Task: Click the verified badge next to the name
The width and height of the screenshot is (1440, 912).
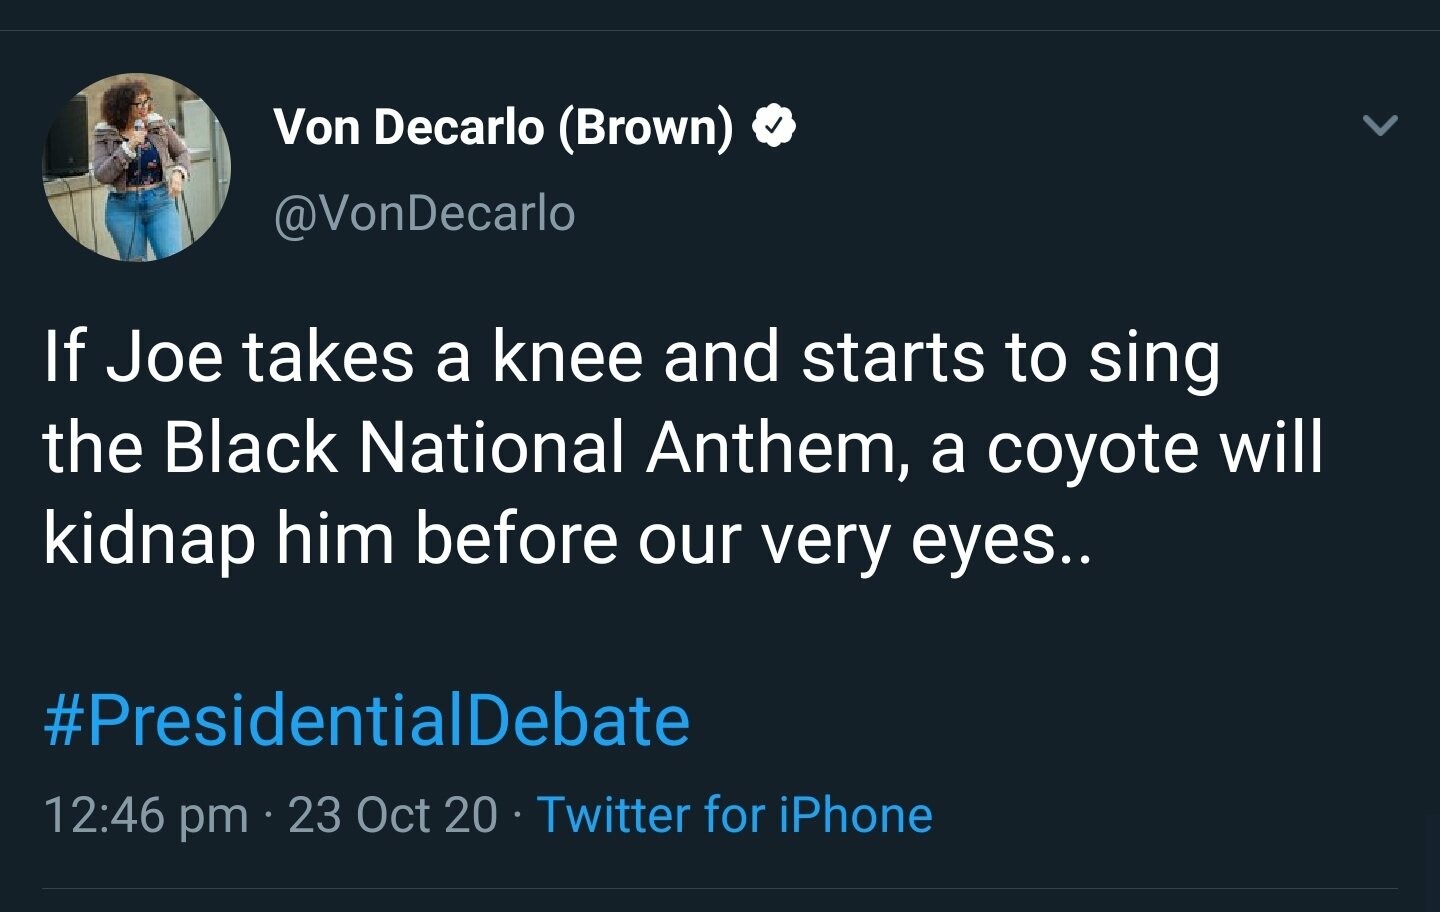Action: coord(773,126)
